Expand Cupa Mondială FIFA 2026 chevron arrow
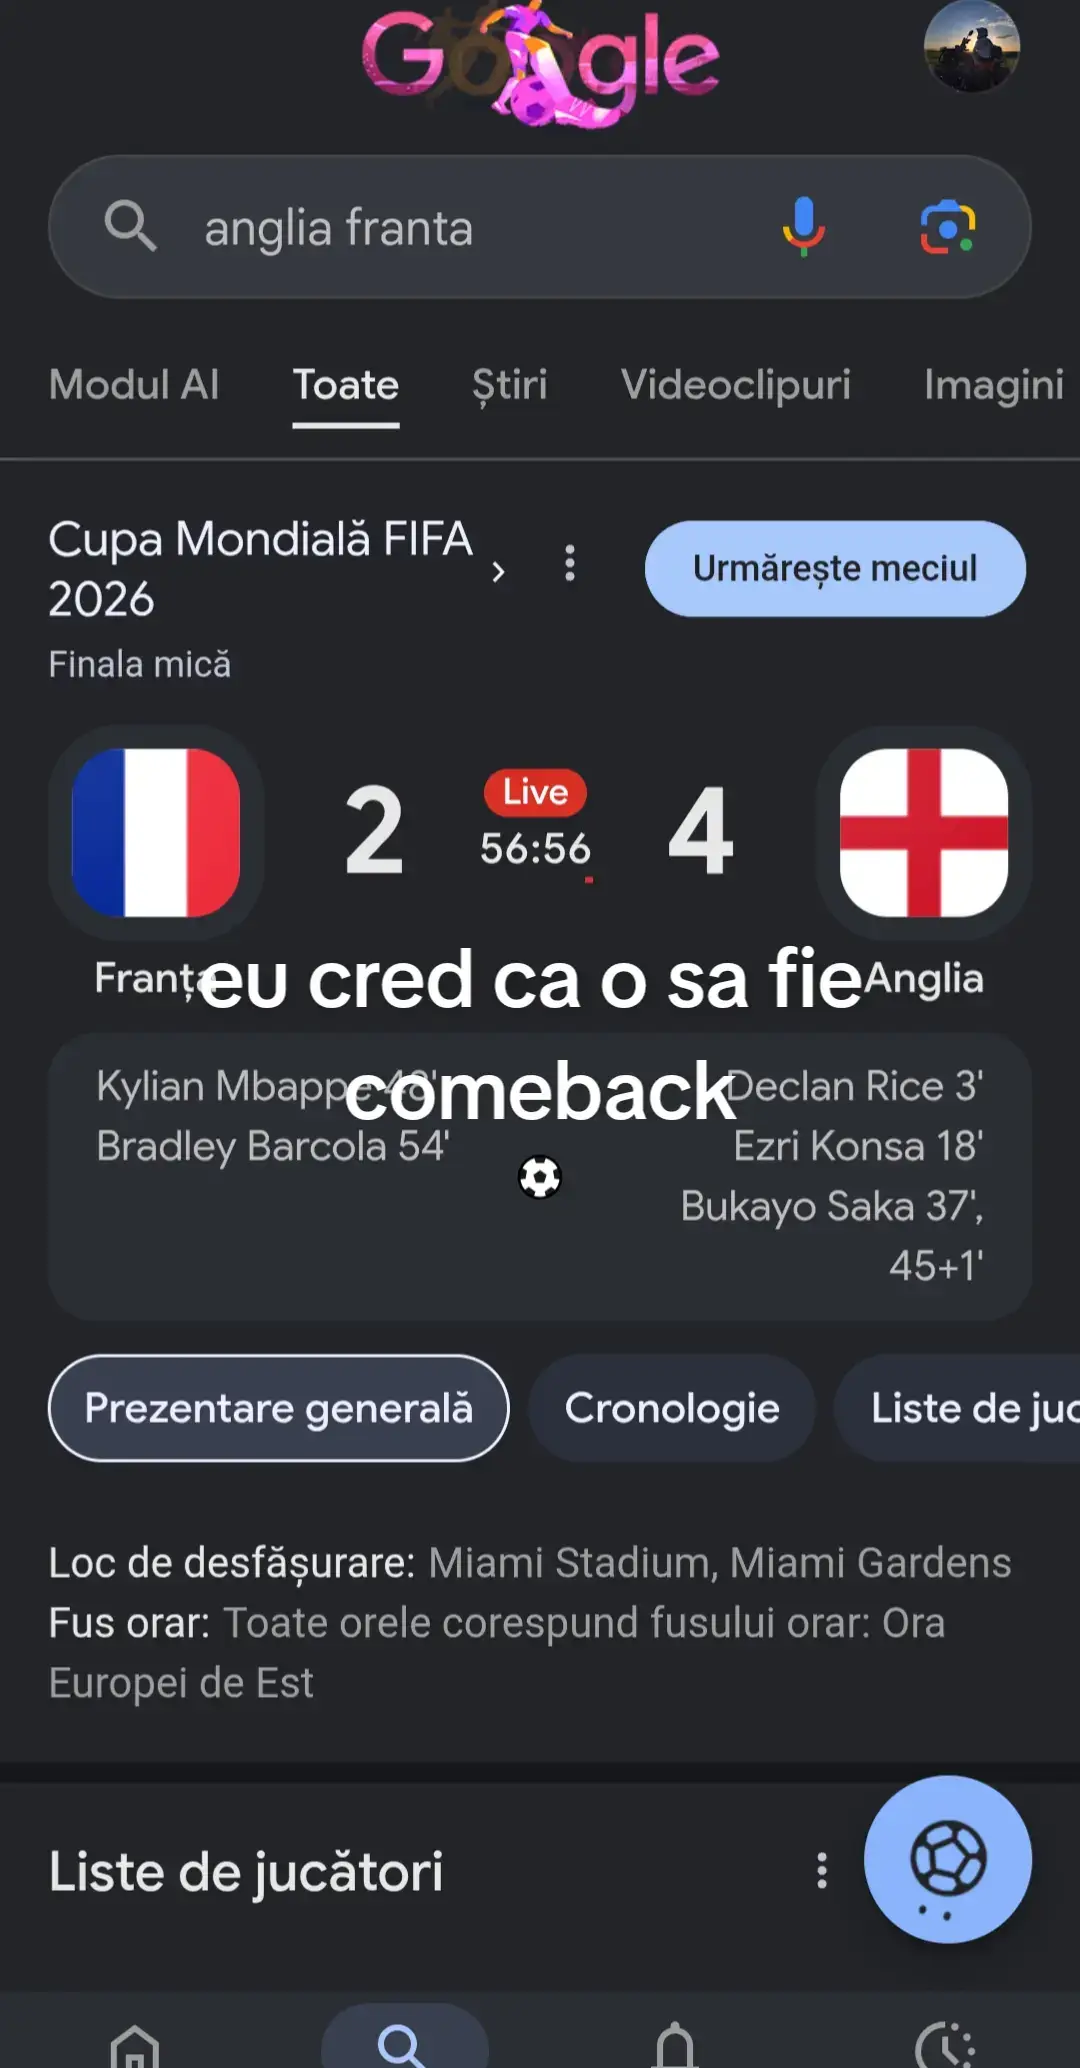 click(498, 572)
